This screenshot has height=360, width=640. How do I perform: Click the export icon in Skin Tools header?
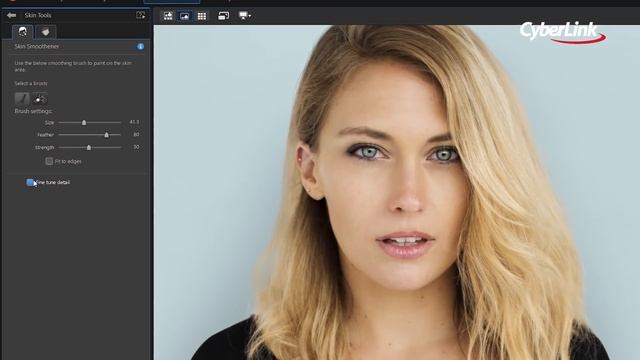click(140, 15)
